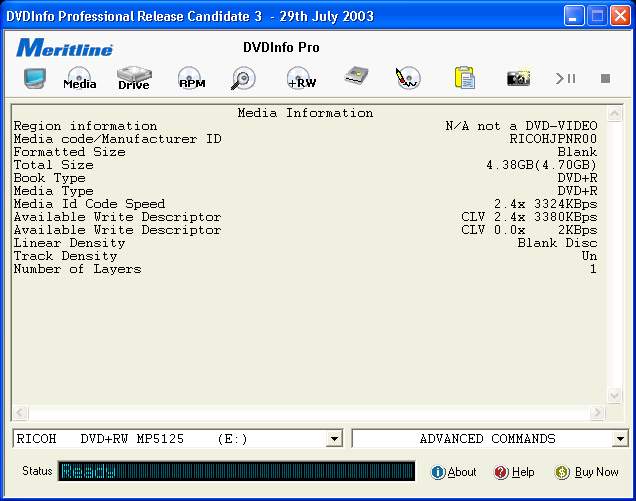Click the magnifying glass disc scan icon
The height and width of the screenshot is (501, 636).
243,78
